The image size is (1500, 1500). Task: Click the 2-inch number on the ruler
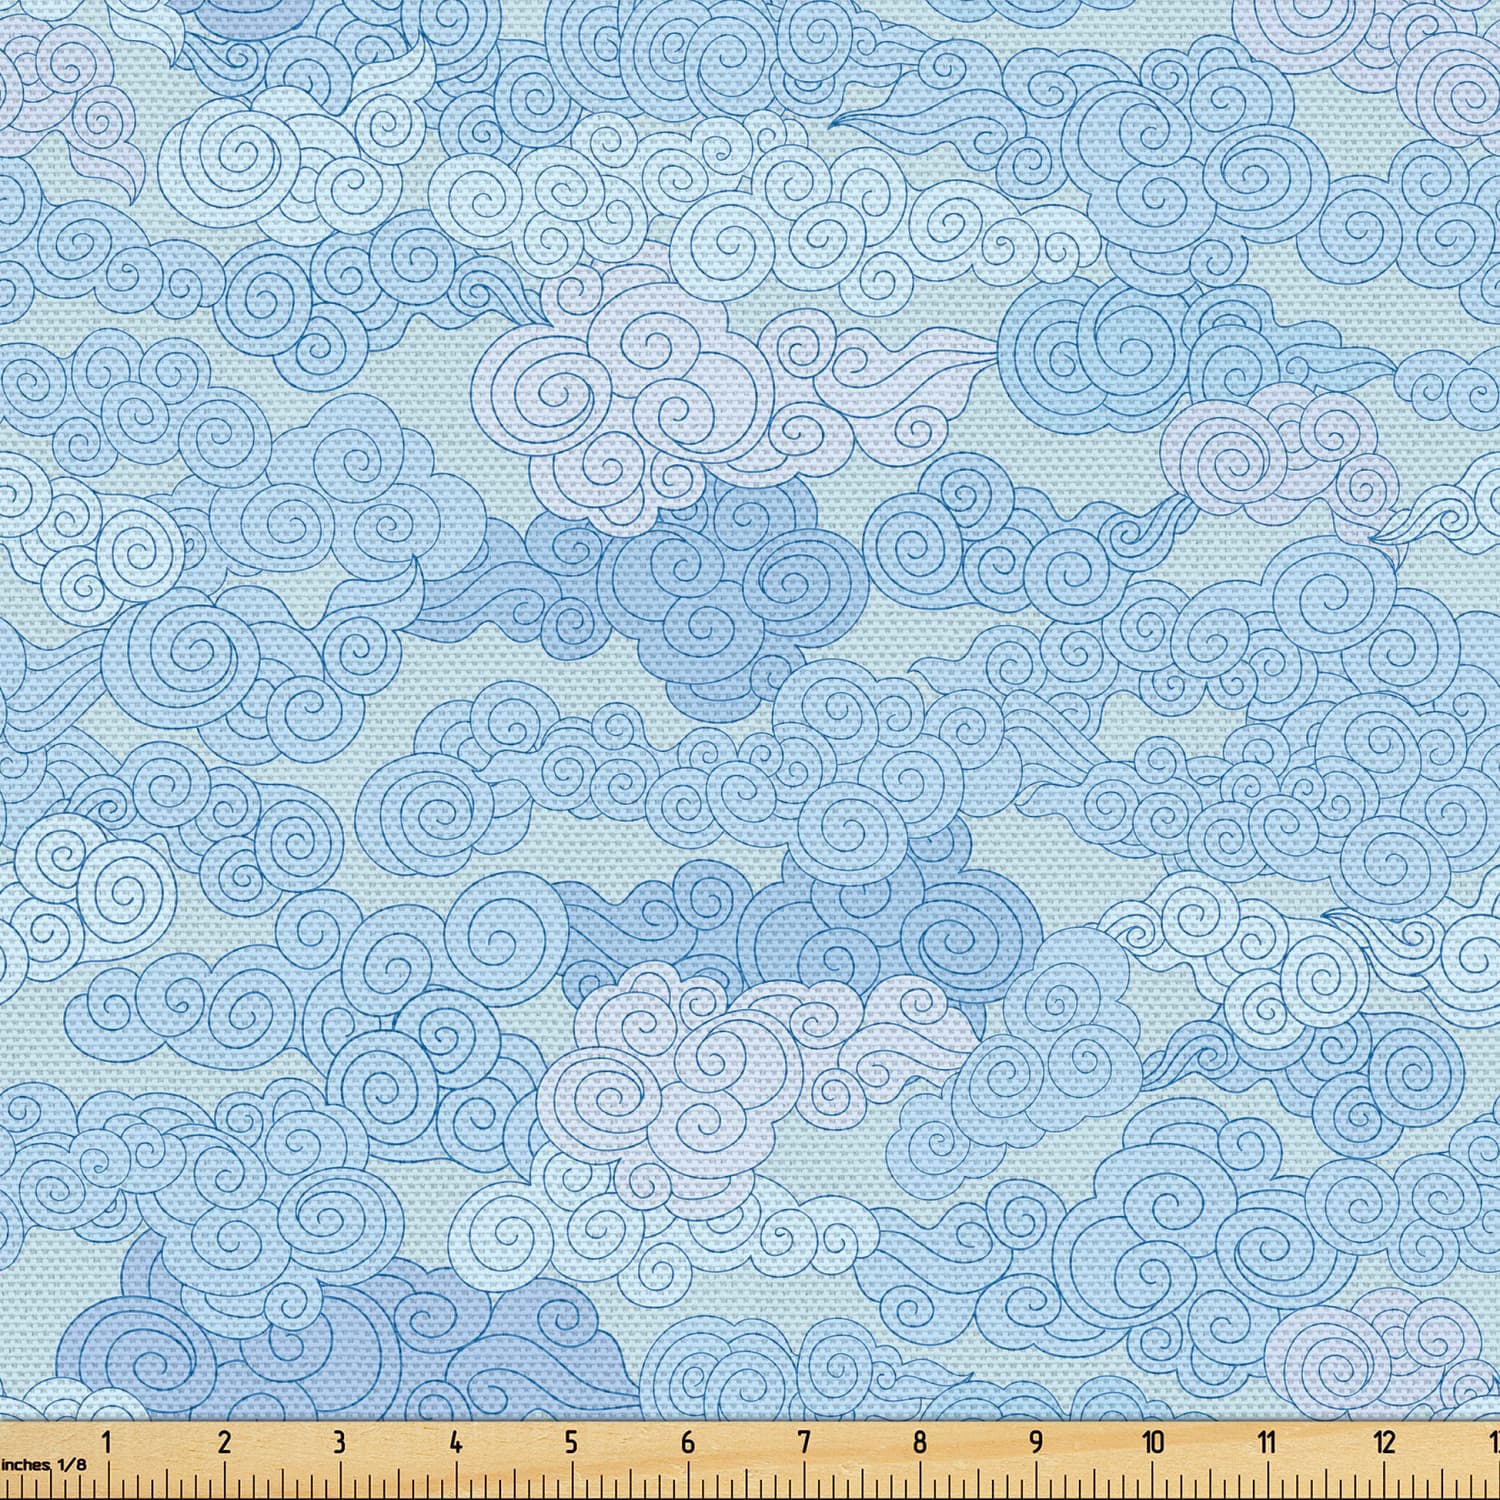coord(223,1441)
